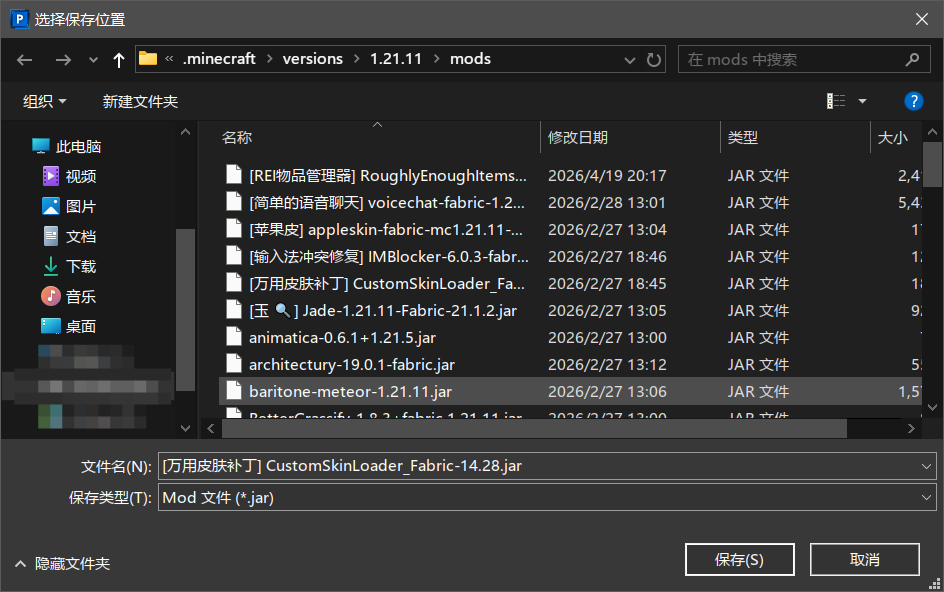This screenshot has height=592, width=944.
Task: Close the save location dialog
Action: (921, 19)
